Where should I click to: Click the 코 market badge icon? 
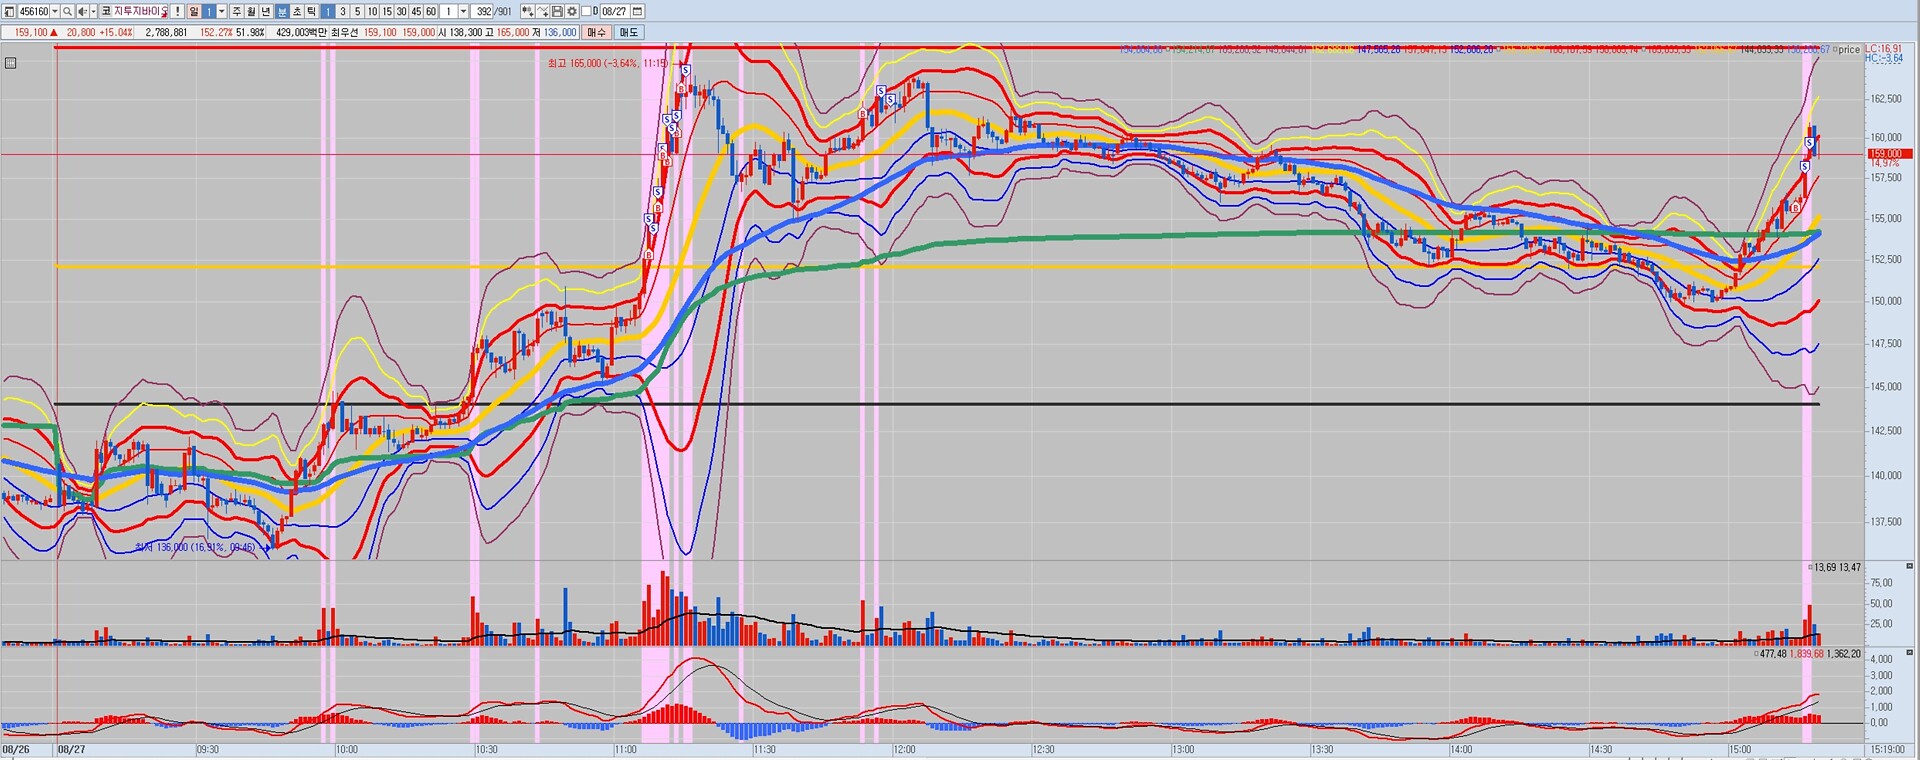click(105, 11)
